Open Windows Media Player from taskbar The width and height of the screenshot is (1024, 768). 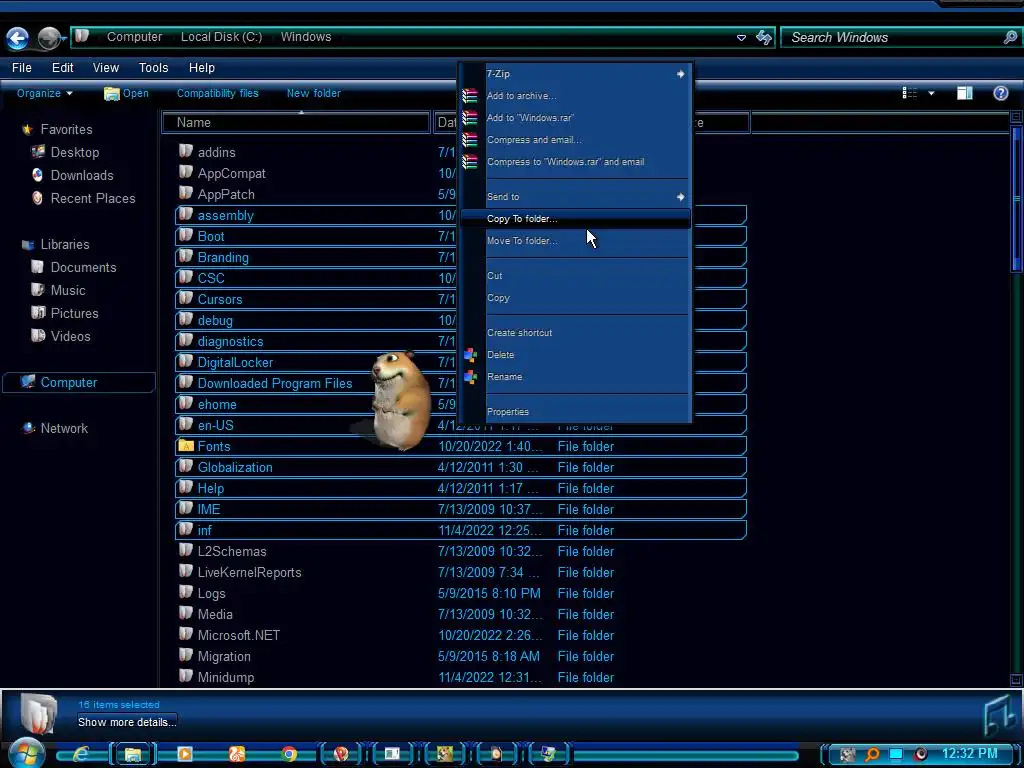click(185, 755)
